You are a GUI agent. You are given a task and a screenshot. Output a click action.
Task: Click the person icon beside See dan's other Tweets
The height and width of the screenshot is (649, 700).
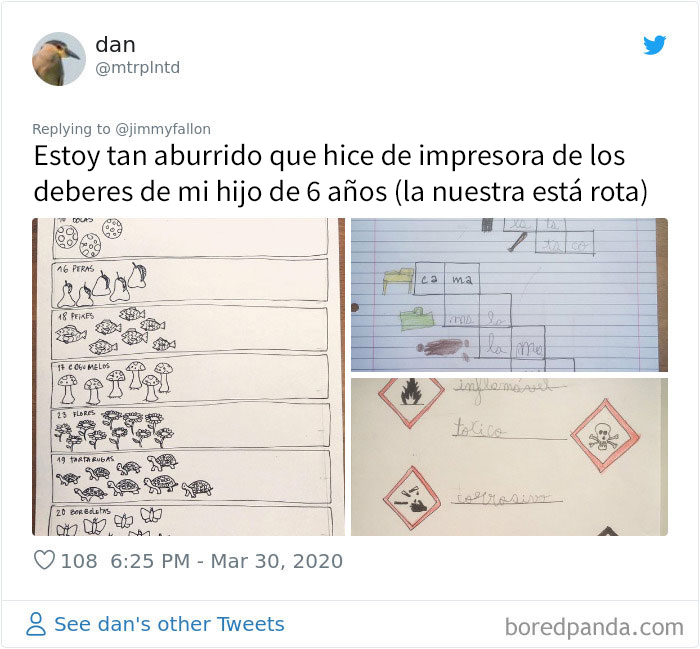(x=36, y=624)
